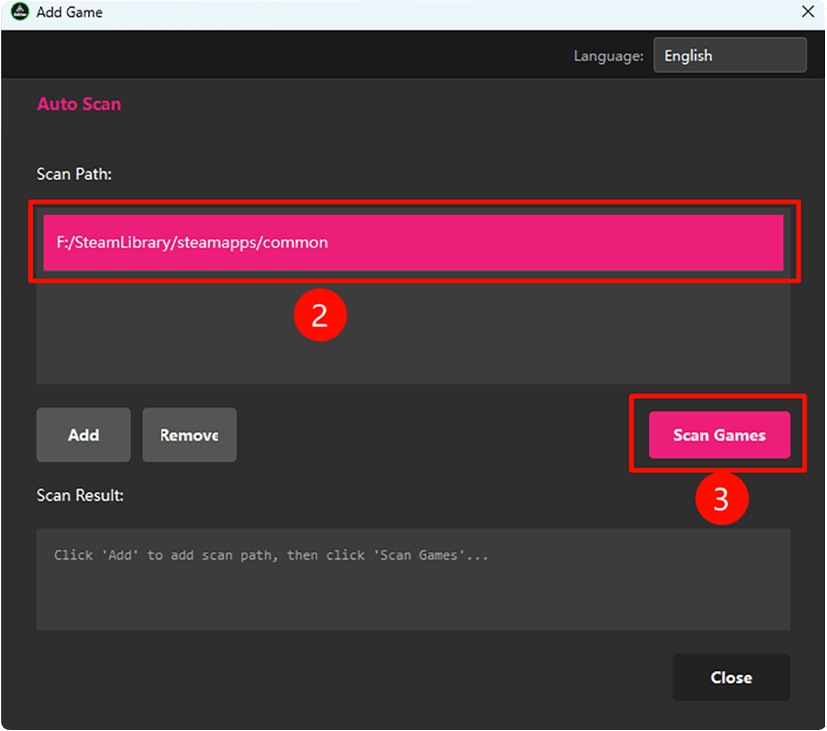Viewport: 827px width, 731px height.
Task: Click the red circled number 2 badge
Action: [x=319, y=316]
